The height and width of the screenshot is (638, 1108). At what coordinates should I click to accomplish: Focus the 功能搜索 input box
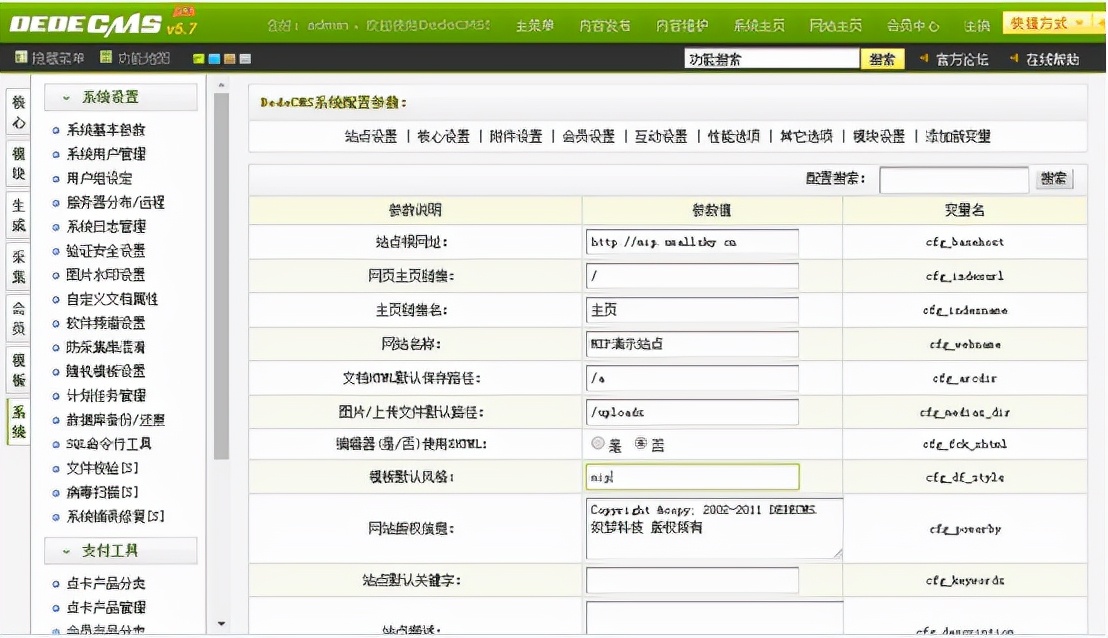pos(772,59)
